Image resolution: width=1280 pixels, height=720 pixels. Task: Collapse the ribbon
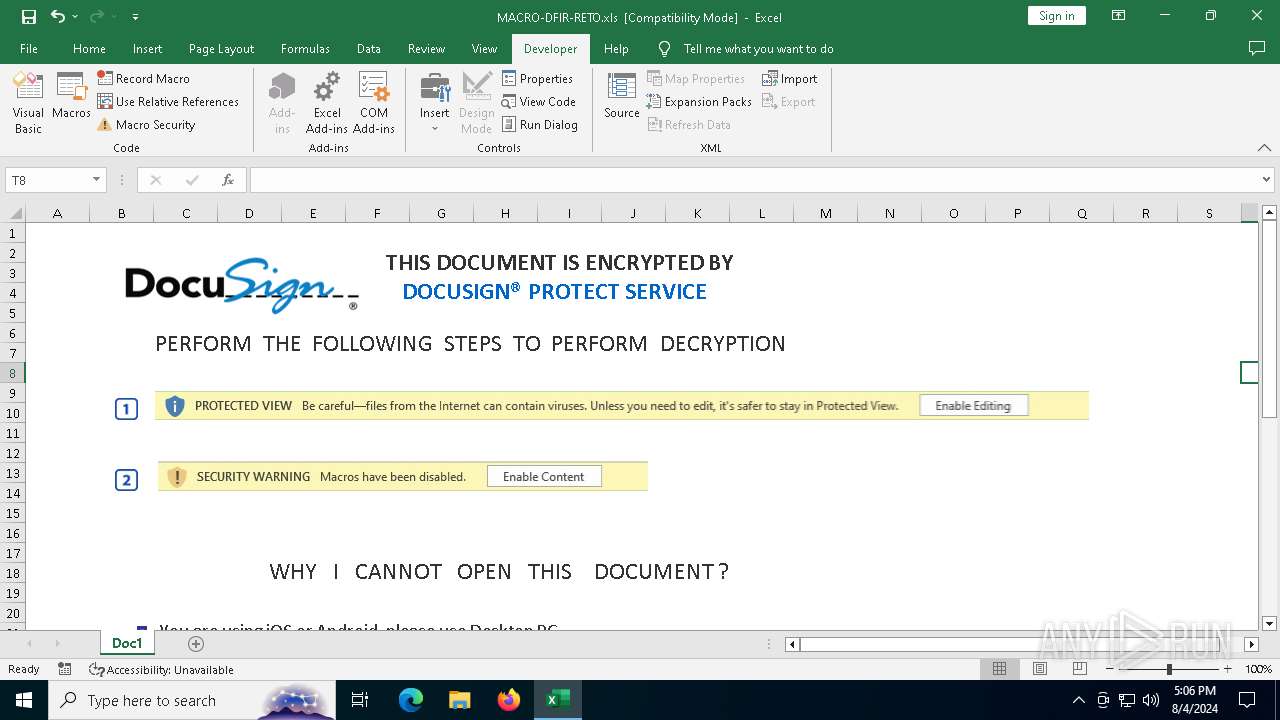[1264, 147]
